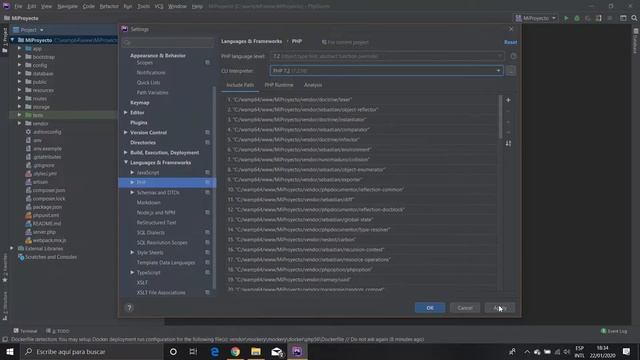Viewport: 640px width, 360px height.
Task: Click the include path list scrollbar
Action: point(500,116)
